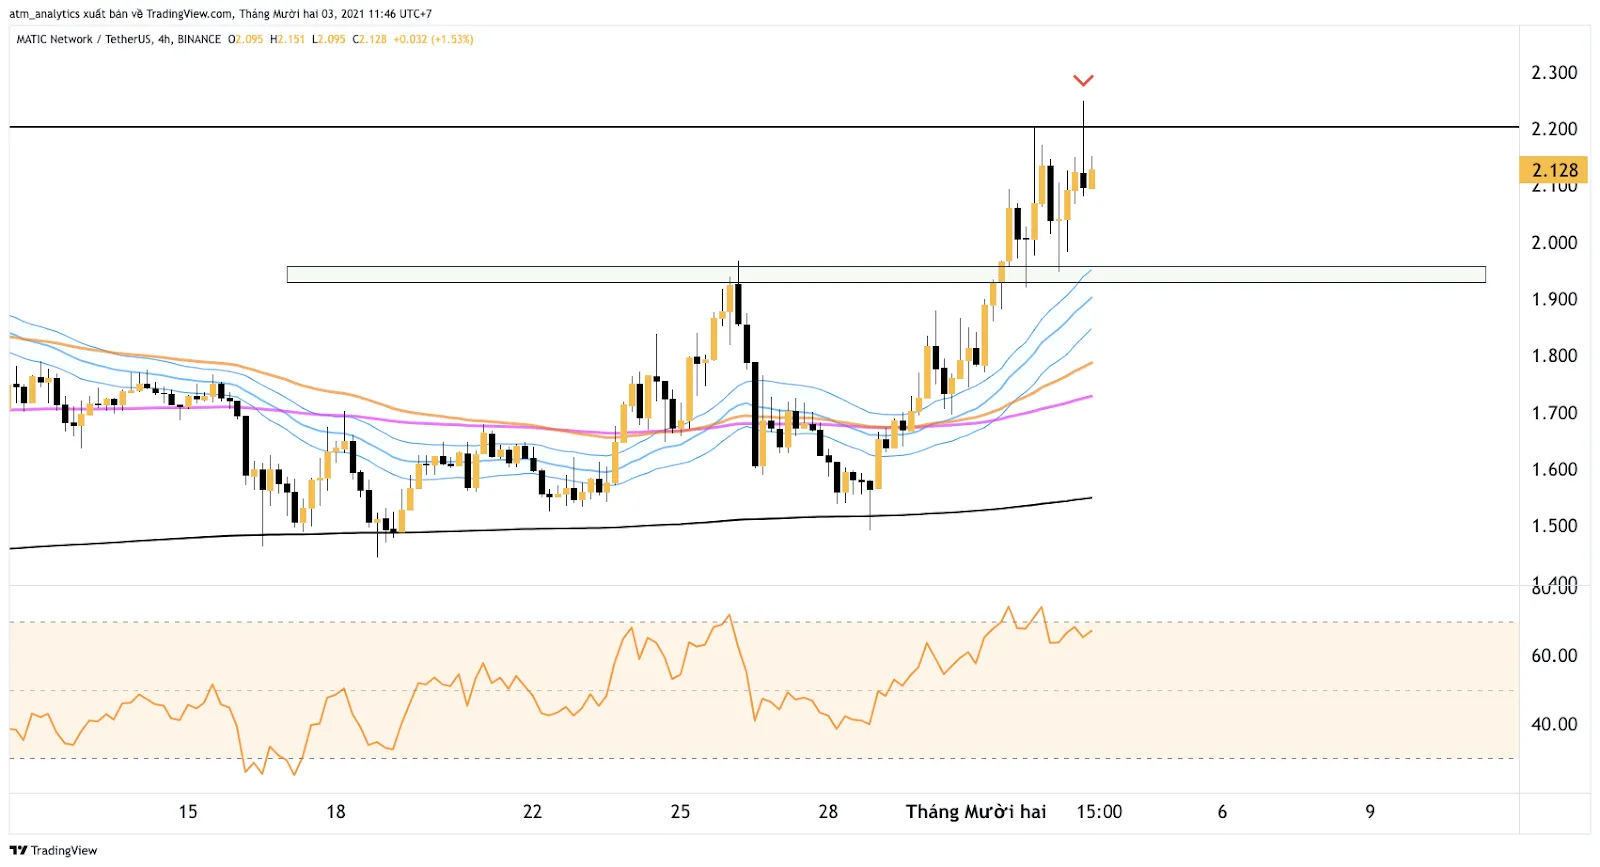Click the 2.200 price axis label
The width and height of the screenshot is (1600, 867).
pos(1554,129)
